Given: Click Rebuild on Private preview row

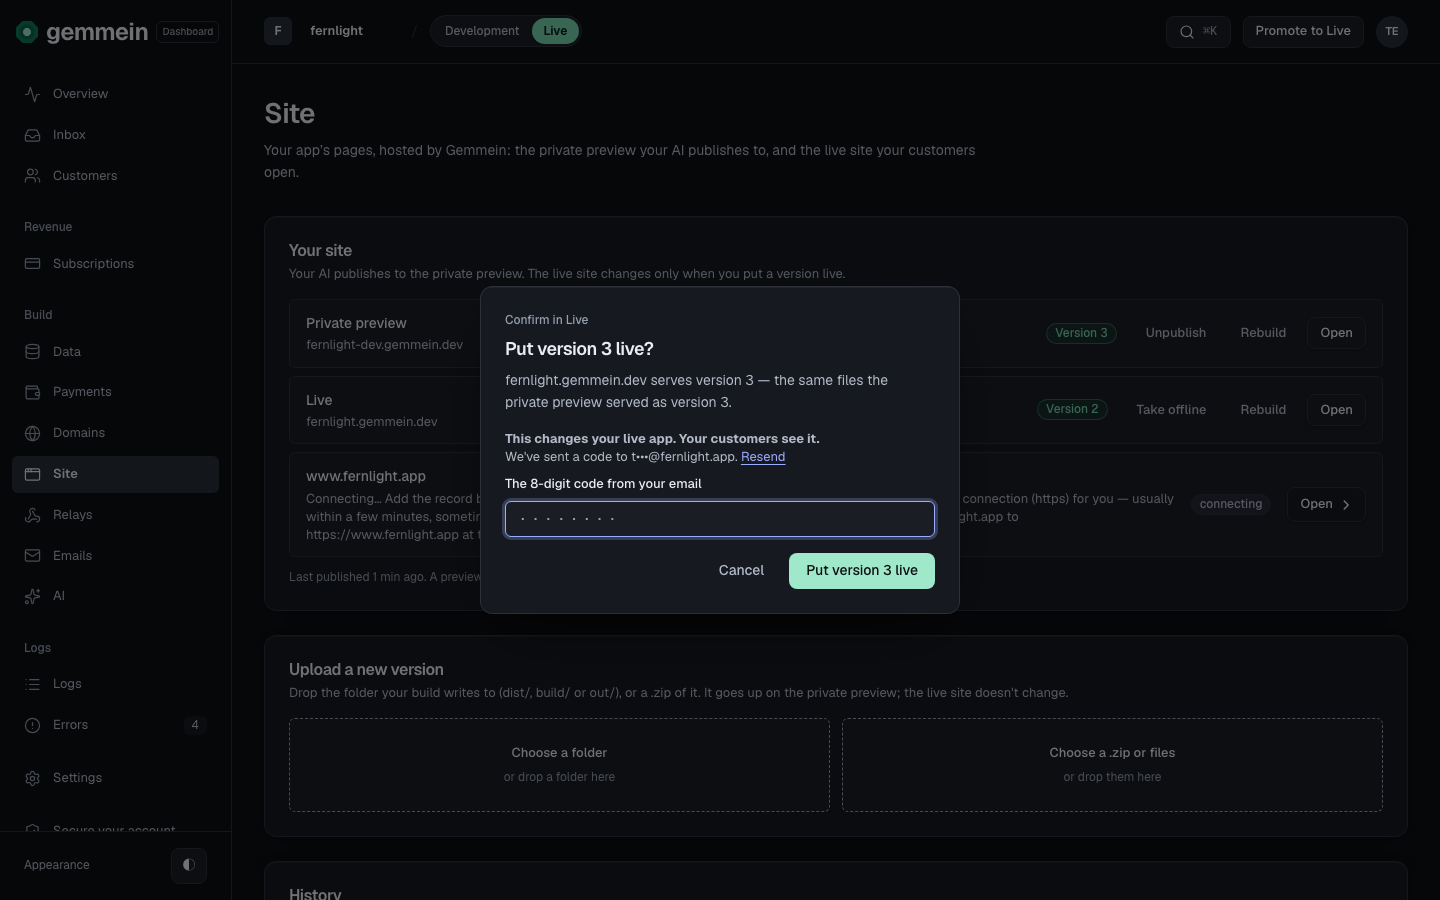Looking at the screenshot, I should (1263, 333).
